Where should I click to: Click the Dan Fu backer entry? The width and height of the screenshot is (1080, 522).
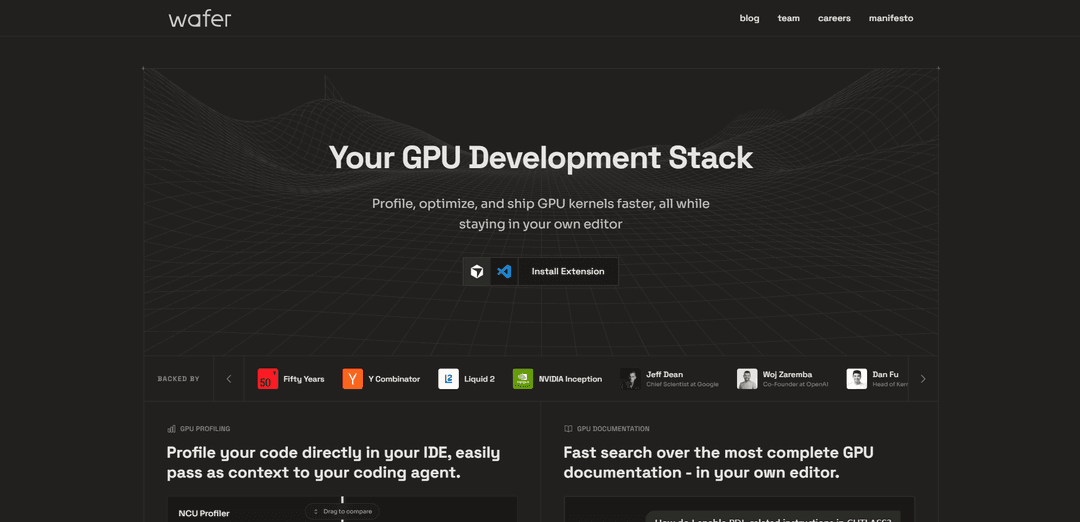(x=876, y=379)
